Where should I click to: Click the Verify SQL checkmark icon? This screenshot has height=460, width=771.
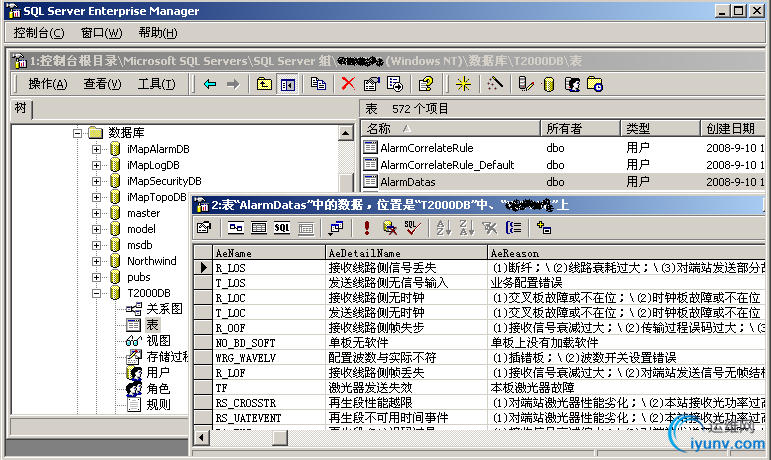412,228
